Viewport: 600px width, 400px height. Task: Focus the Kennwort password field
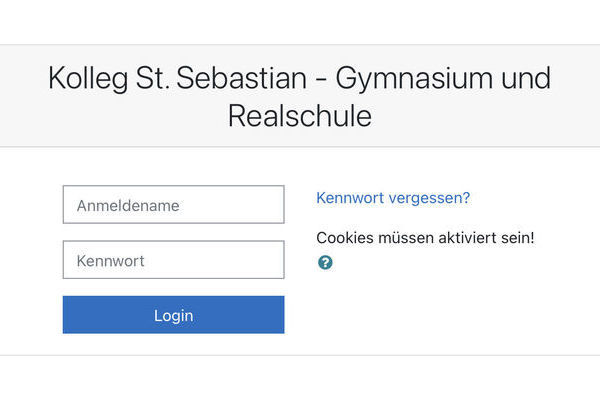[x=173, y=260]
